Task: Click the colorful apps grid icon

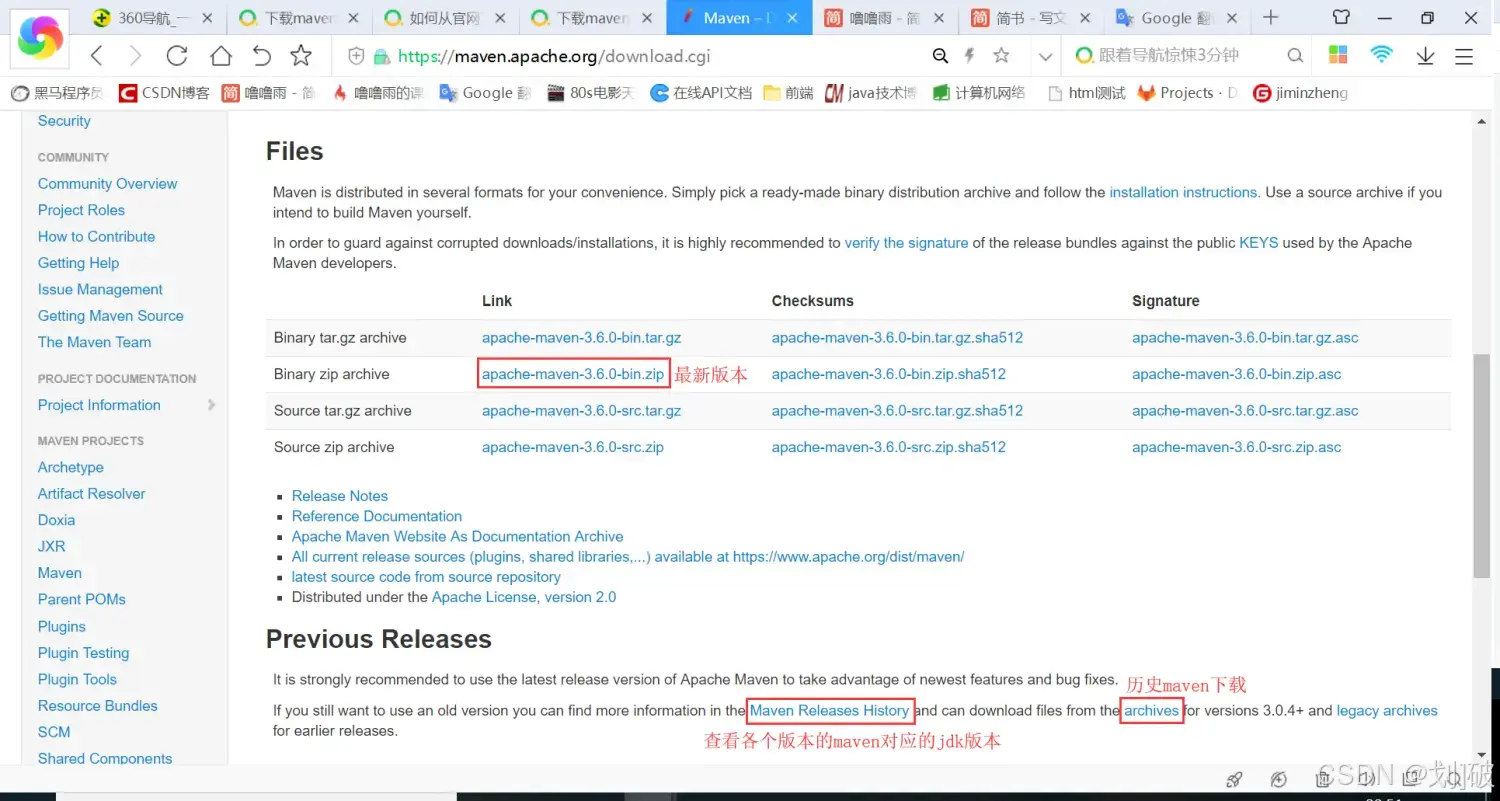Action: coord(1338,56)
